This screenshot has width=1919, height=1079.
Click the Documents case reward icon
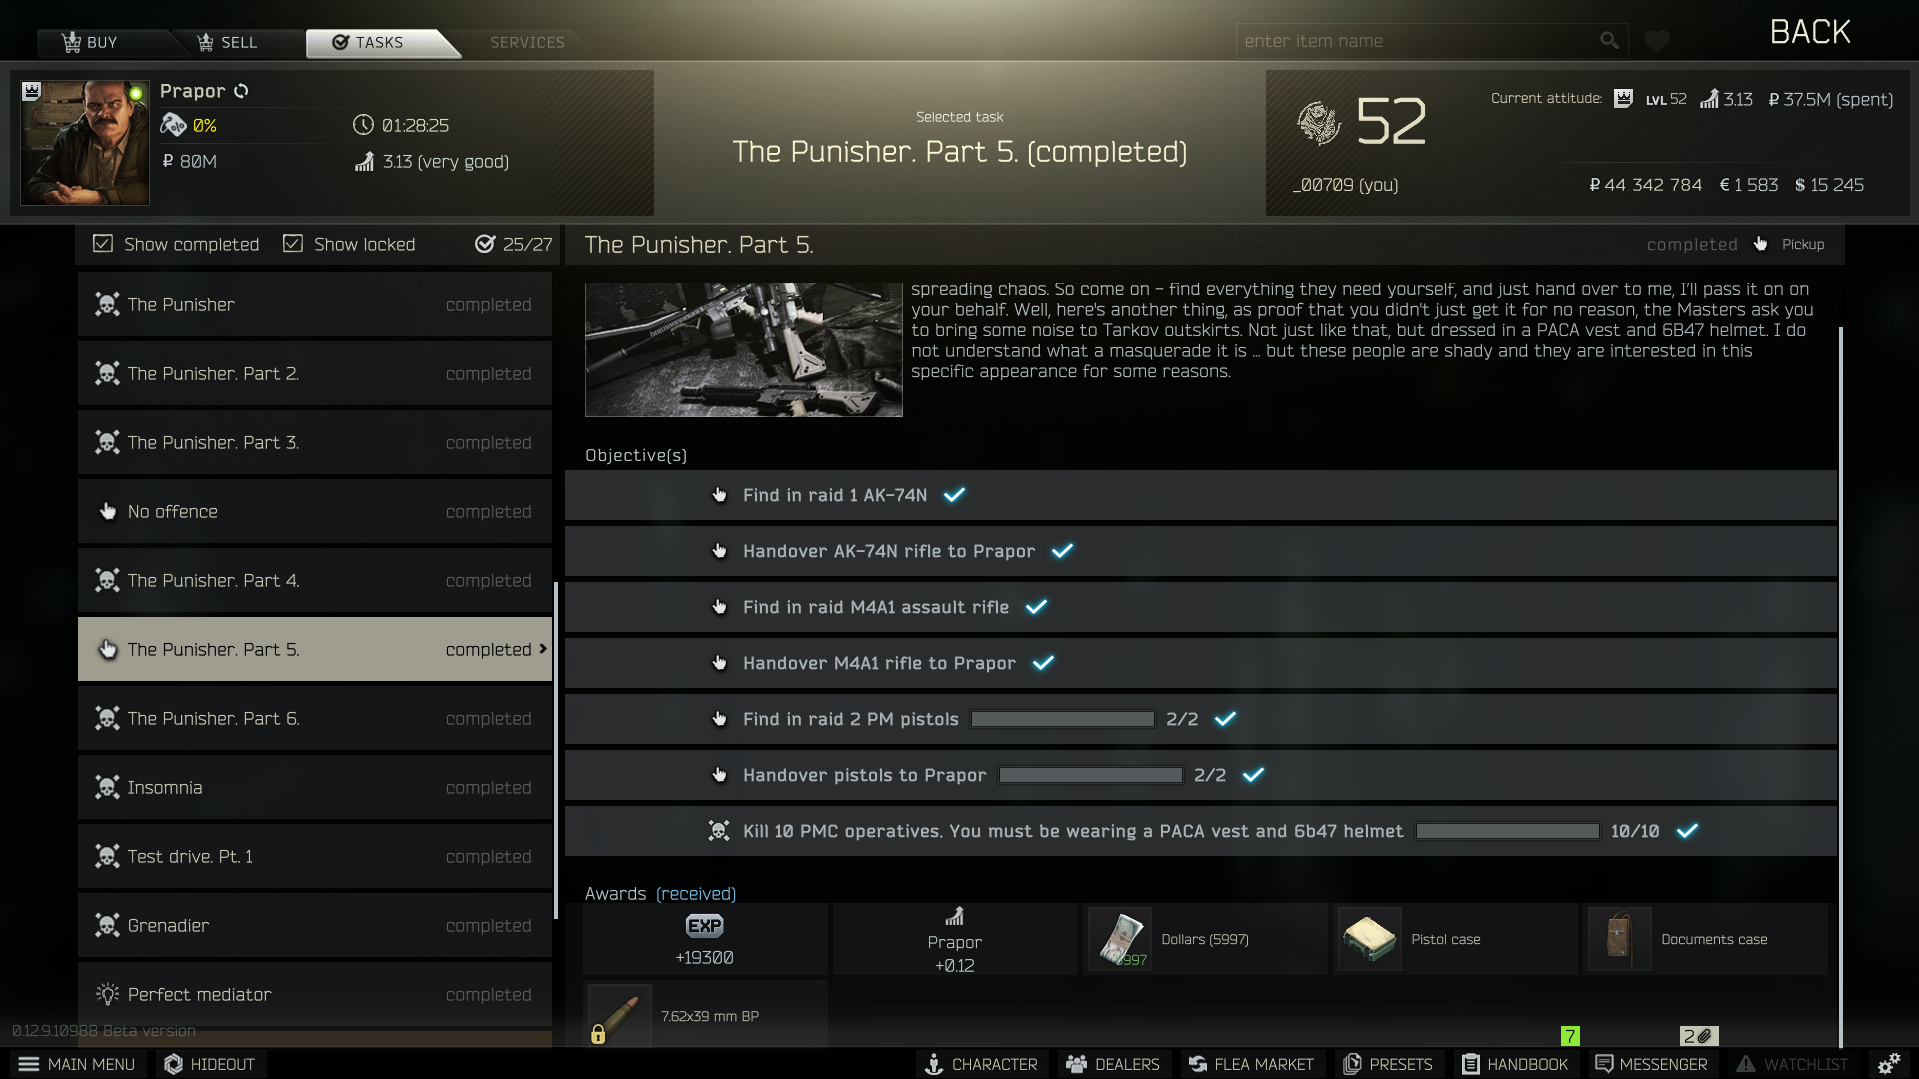(x=1619, y=939)
